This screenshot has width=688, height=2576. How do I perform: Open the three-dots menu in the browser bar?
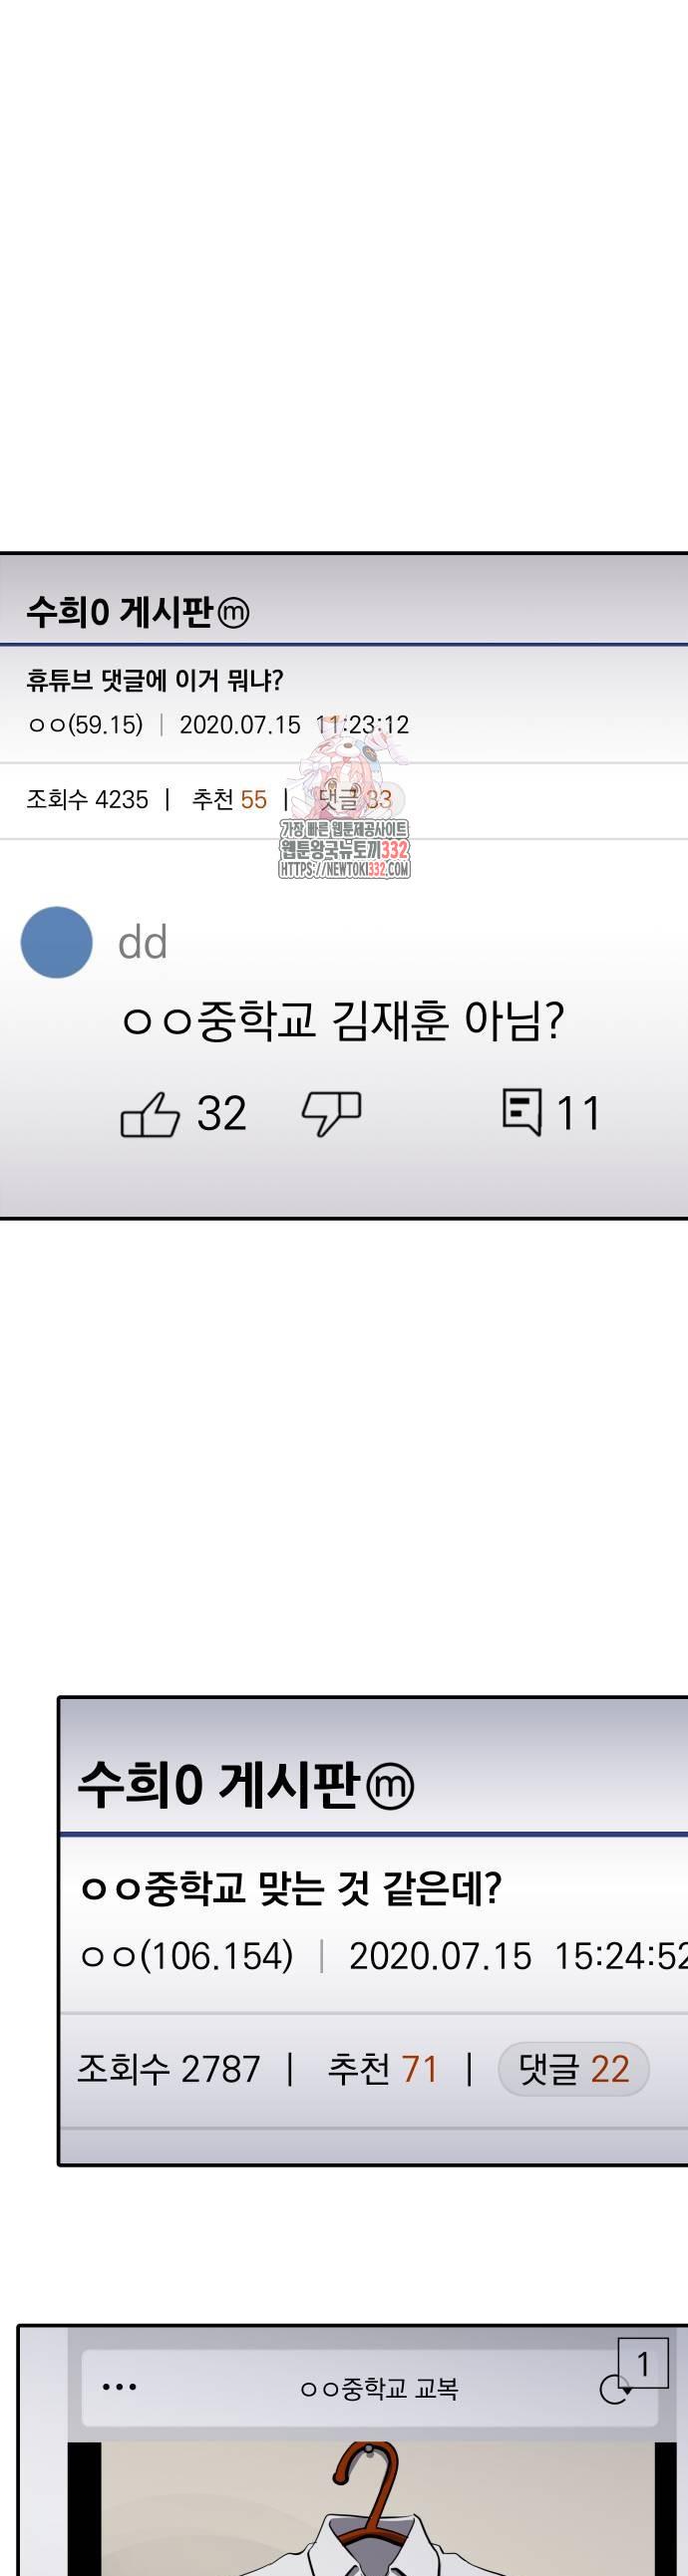pyautogui.click(x=119, y=2387)
